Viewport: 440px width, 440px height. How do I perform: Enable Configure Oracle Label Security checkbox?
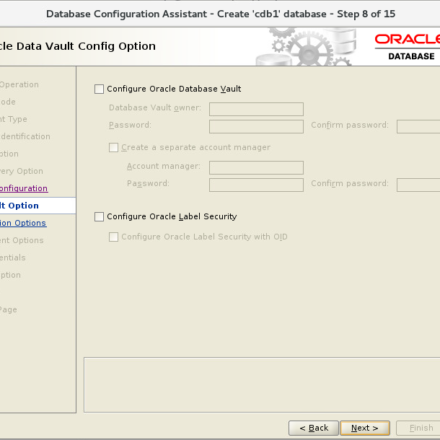[99, 217]
